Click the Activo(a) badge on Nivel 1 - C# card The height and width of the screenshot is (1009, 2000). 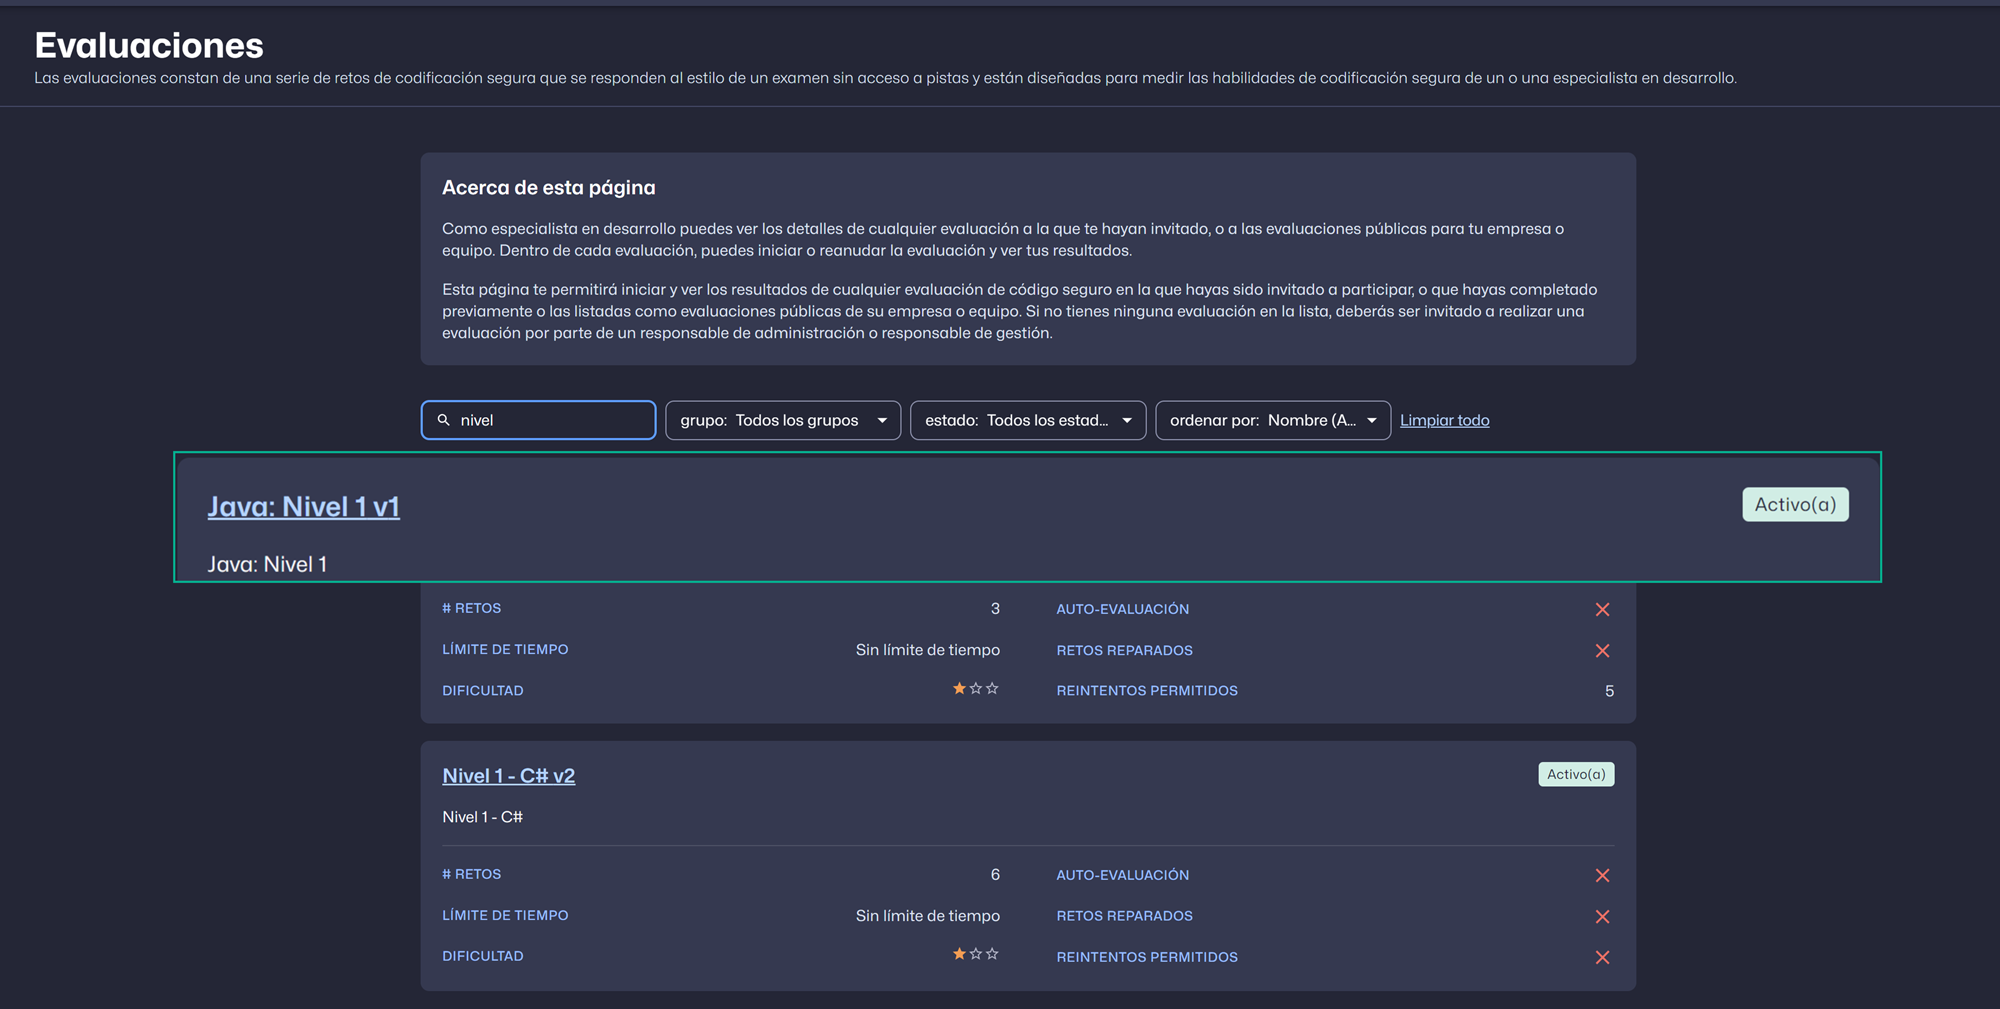pos(1576,774)
